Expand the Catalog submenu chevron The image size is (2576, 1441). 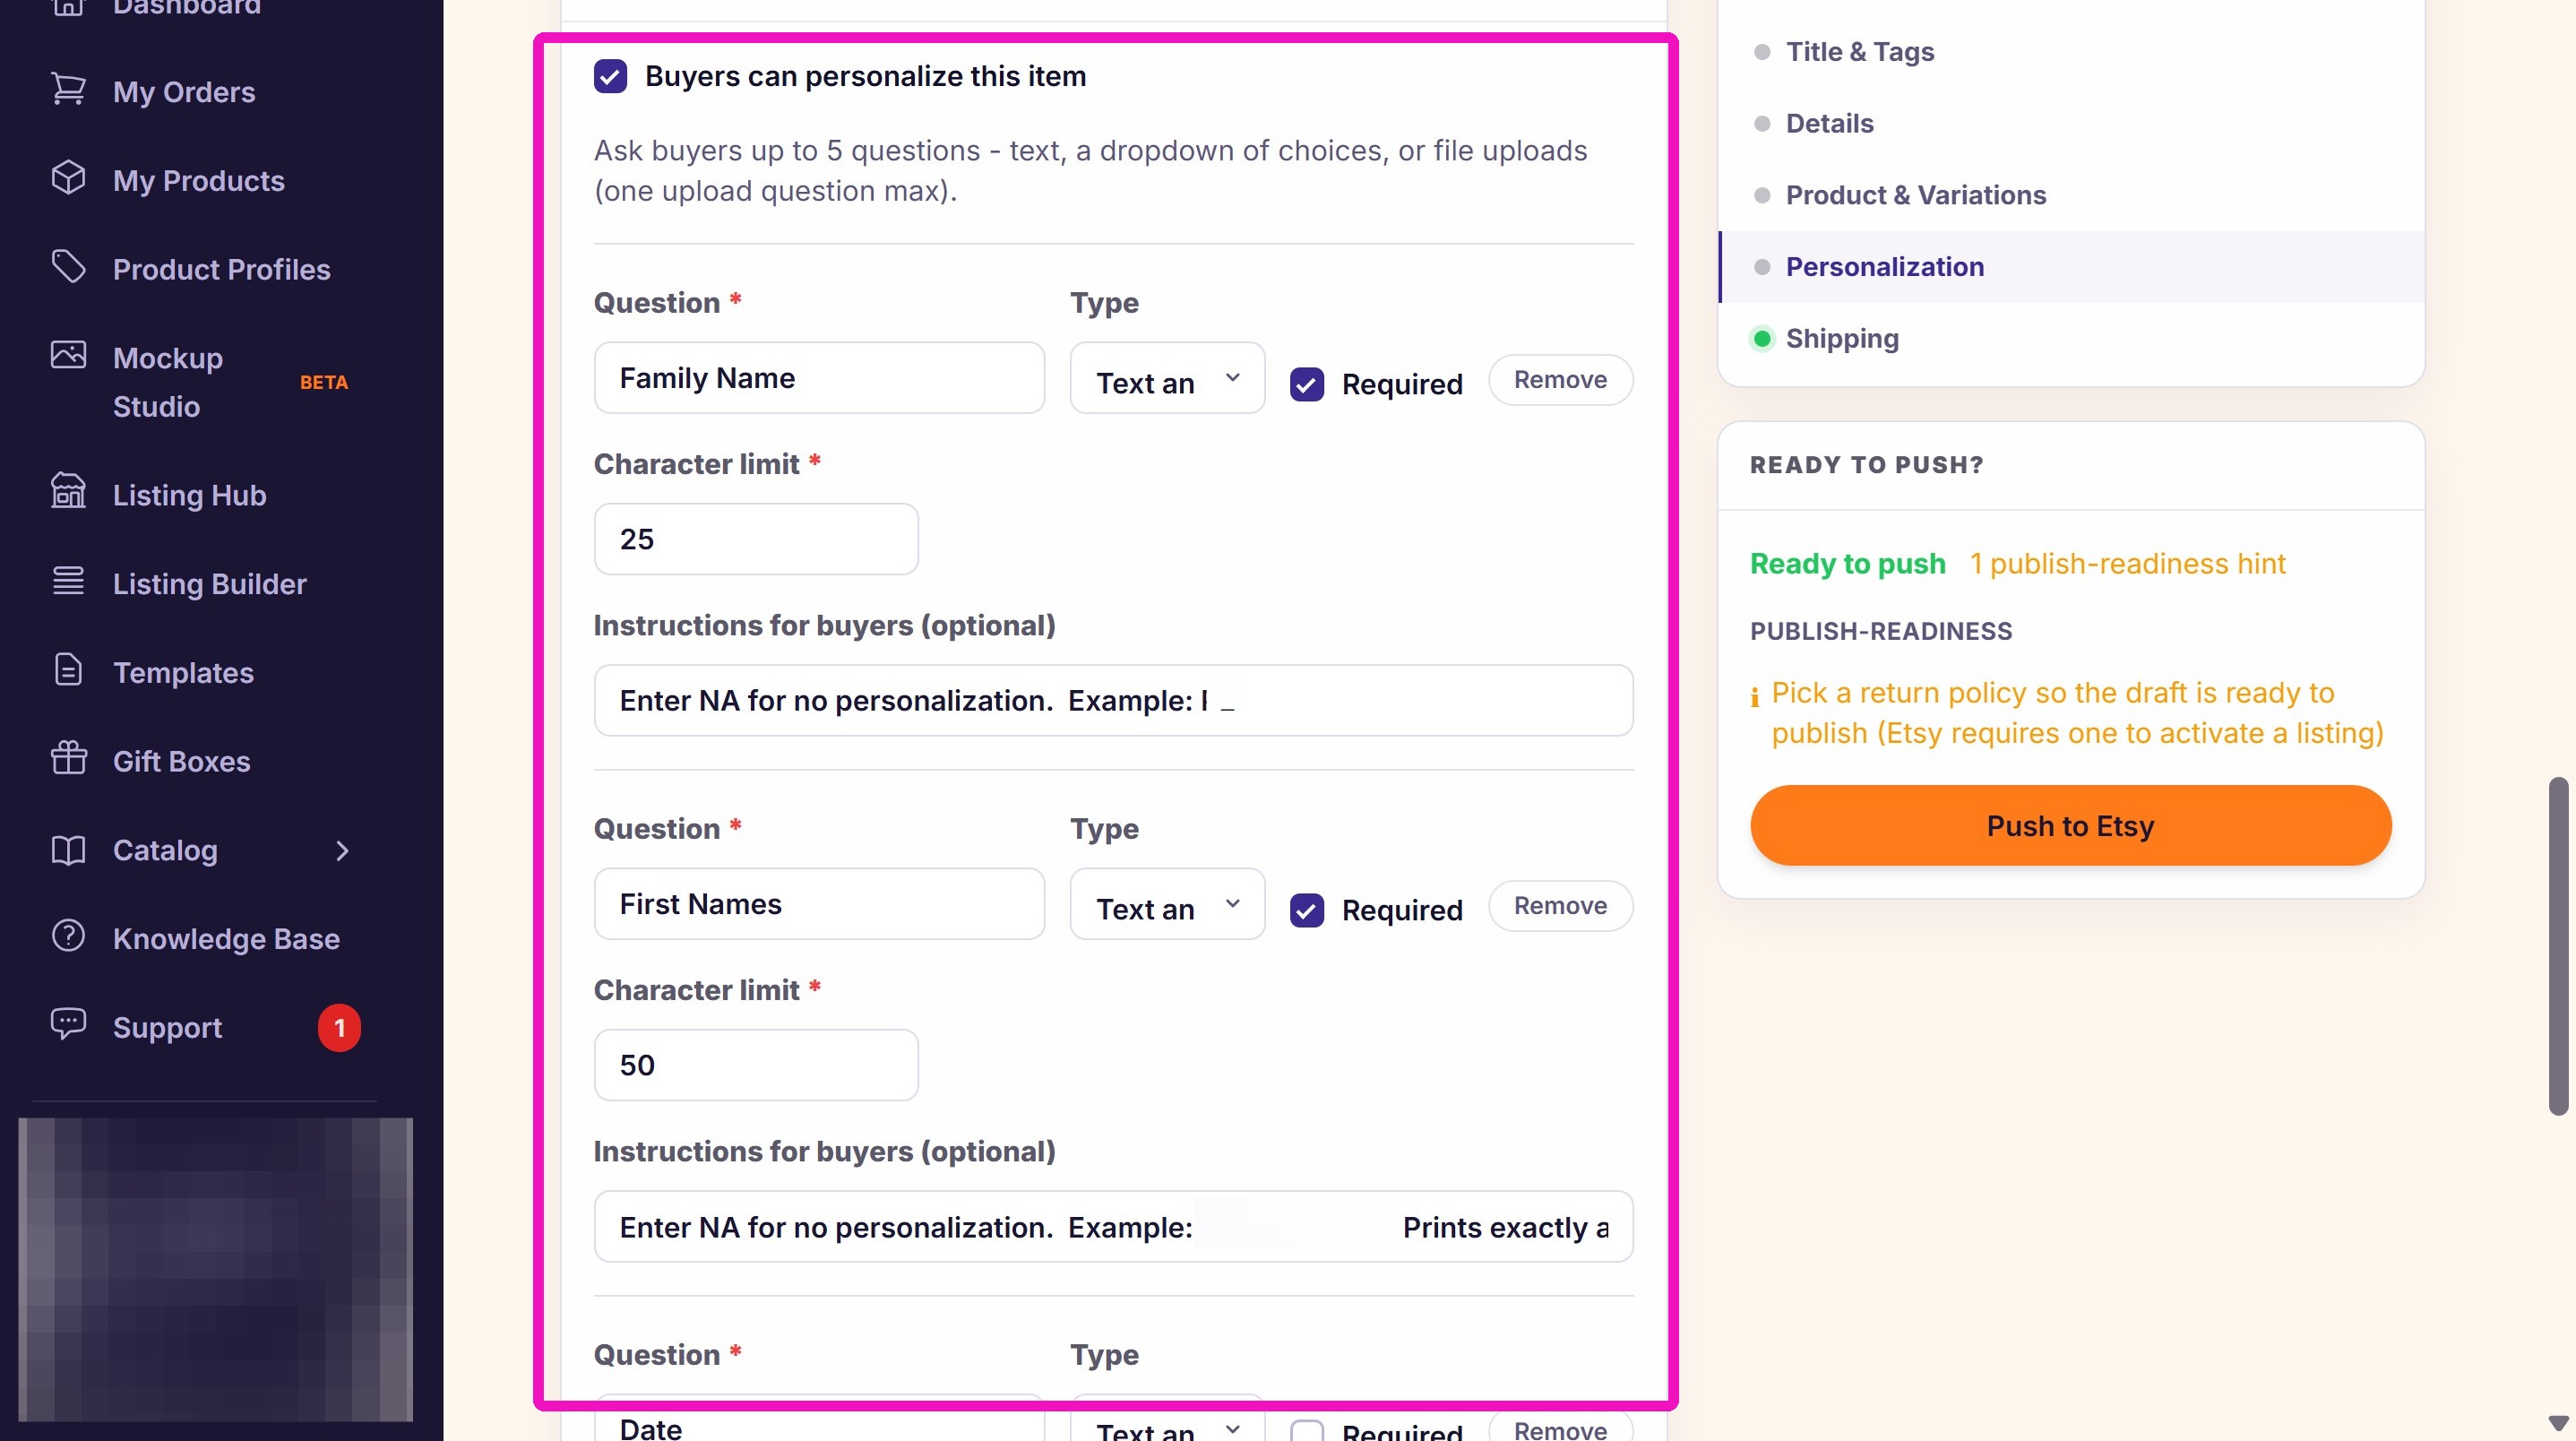click(342, 851)
